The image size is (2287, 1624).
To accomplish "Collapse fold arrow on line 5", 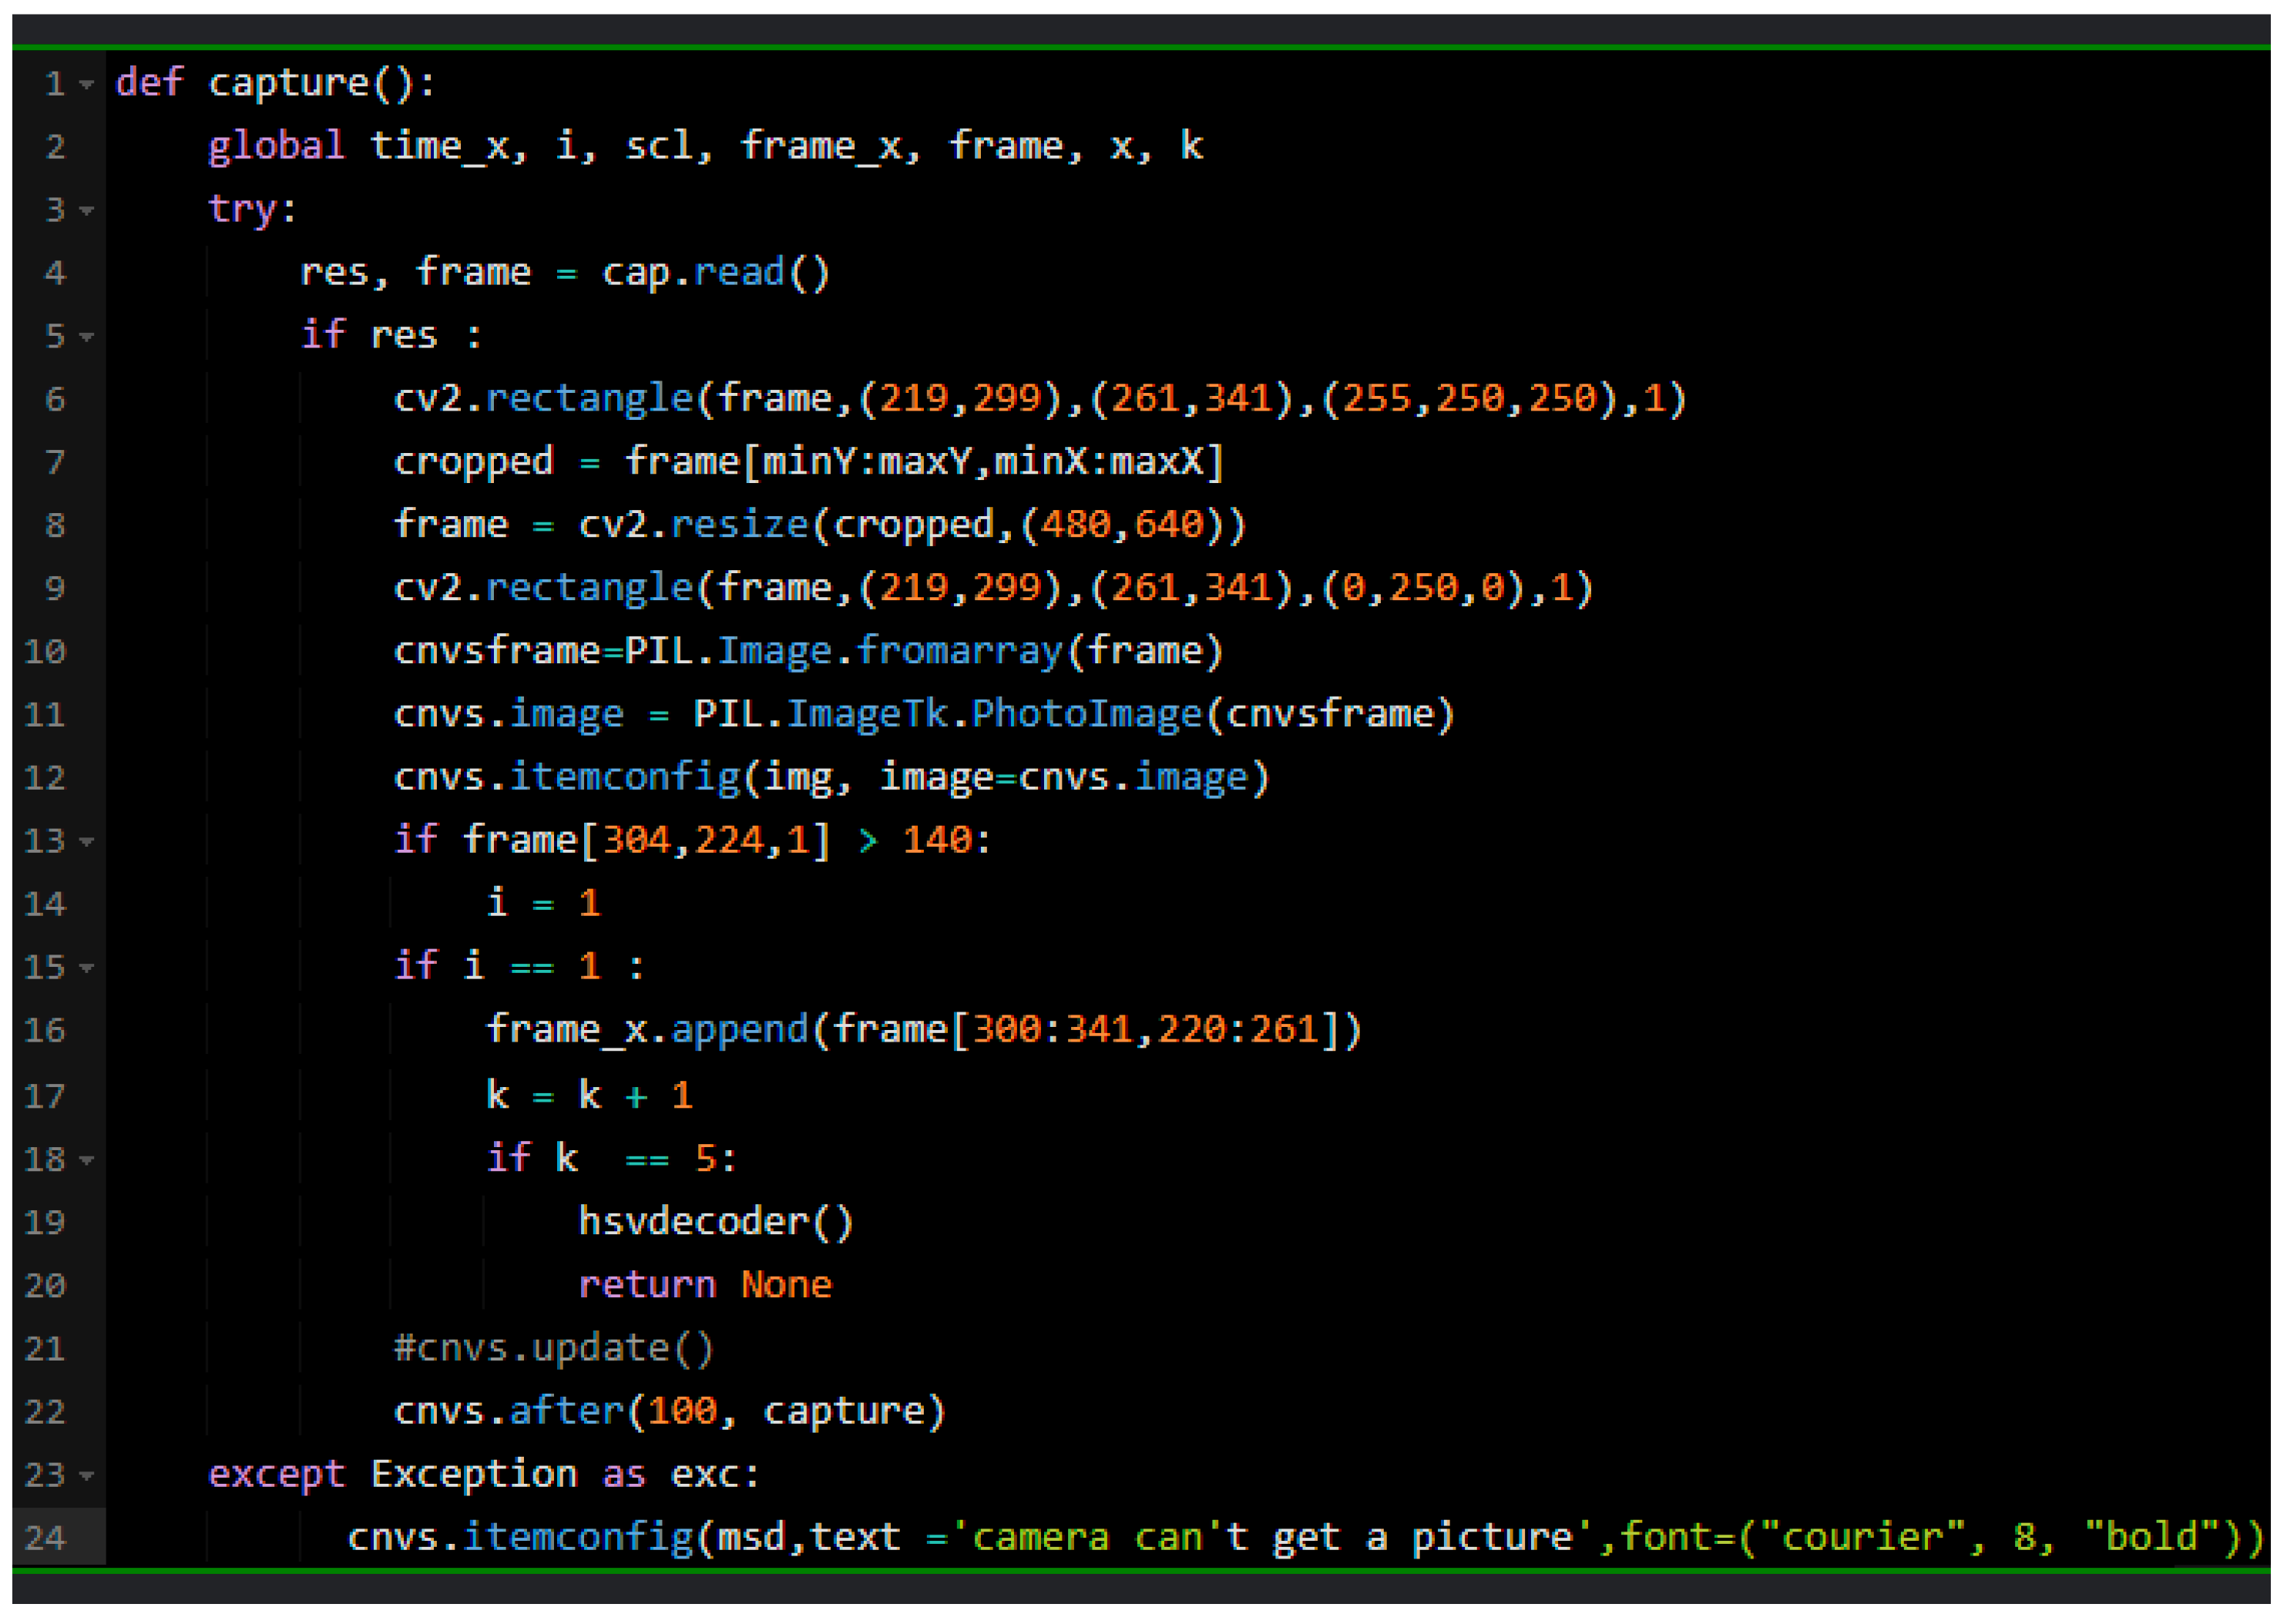I will 87,337.
